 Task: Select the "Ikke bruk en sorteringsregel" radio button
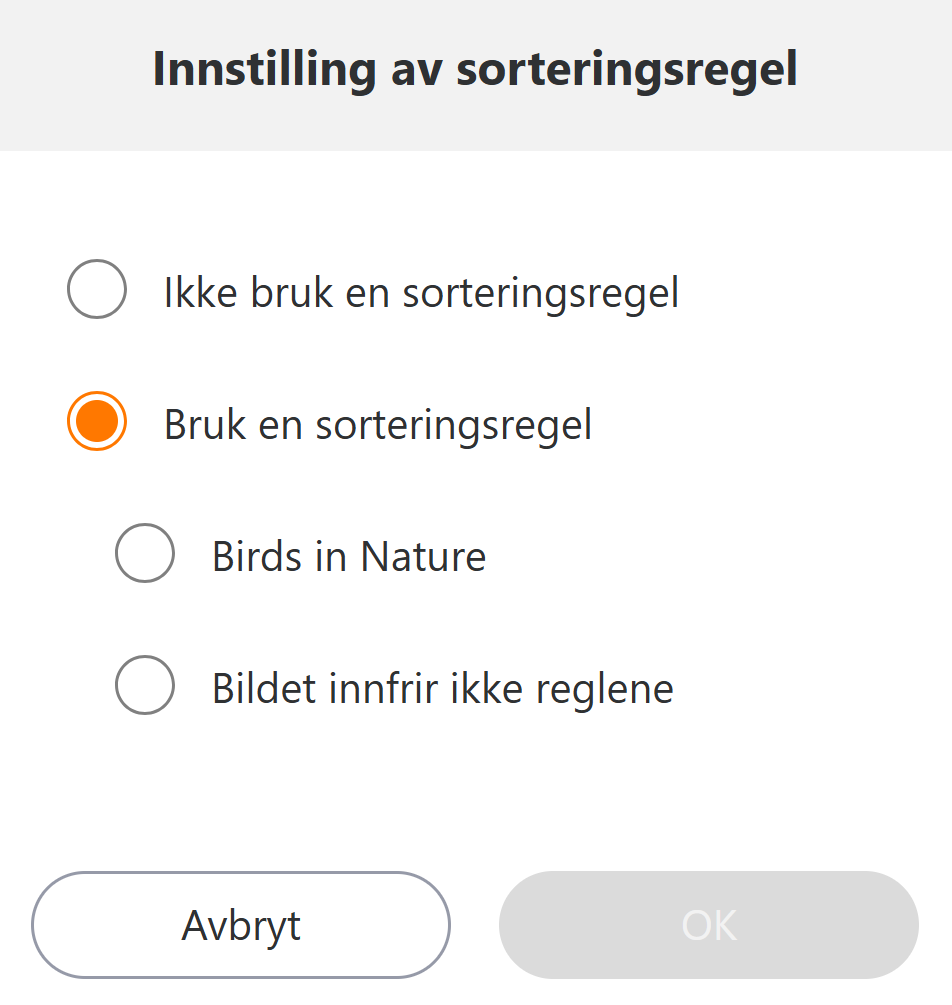coord(97,289)
